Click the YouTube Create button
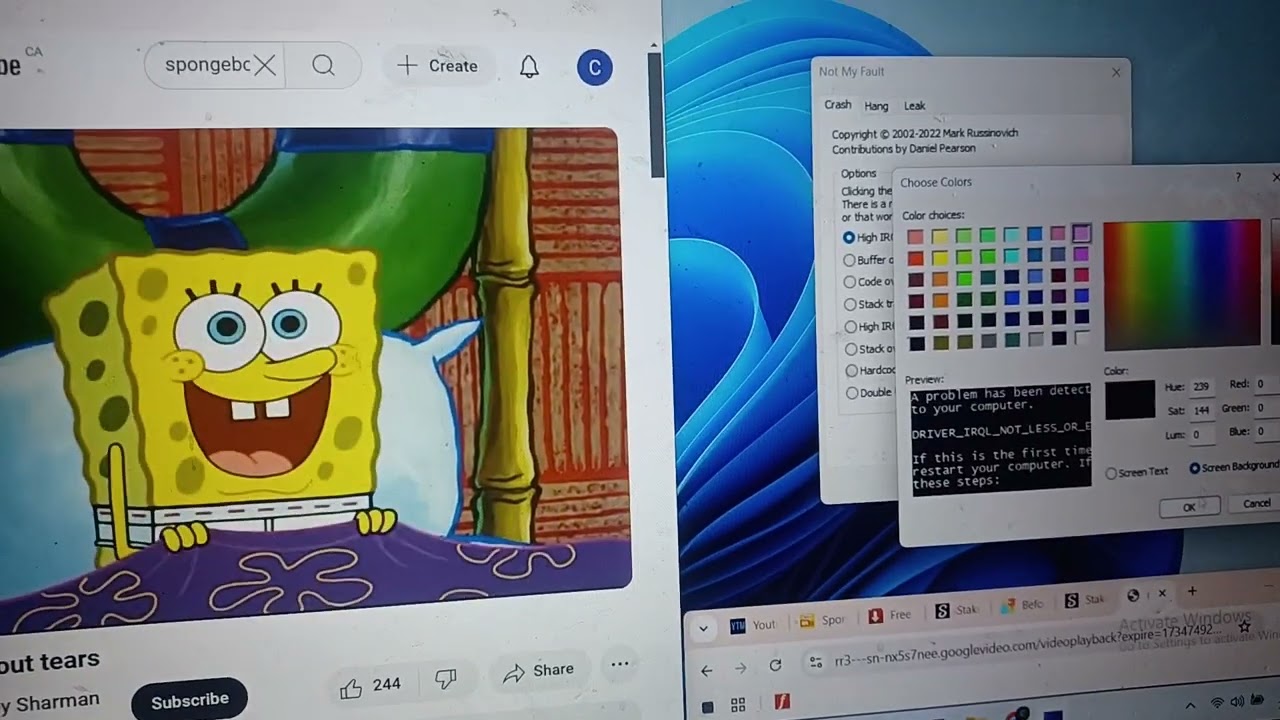The image size is (1280, 720). [x=438, y=66]
